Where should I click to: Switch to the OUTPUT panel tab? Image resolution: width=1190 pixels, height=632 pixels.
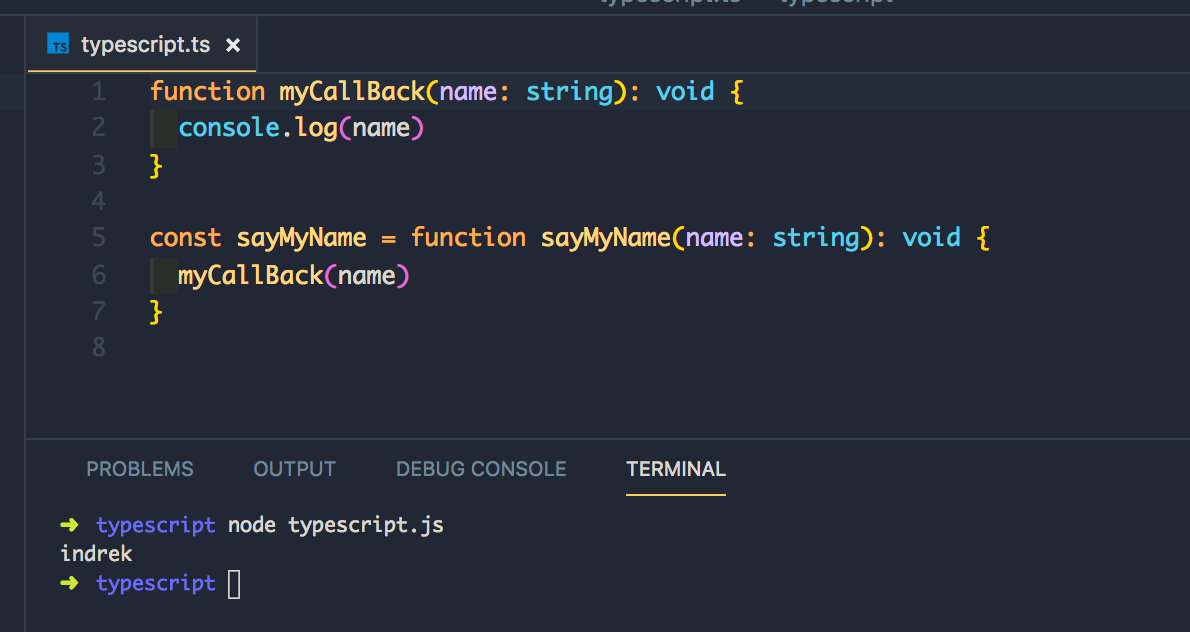click(x=294, y=469)
